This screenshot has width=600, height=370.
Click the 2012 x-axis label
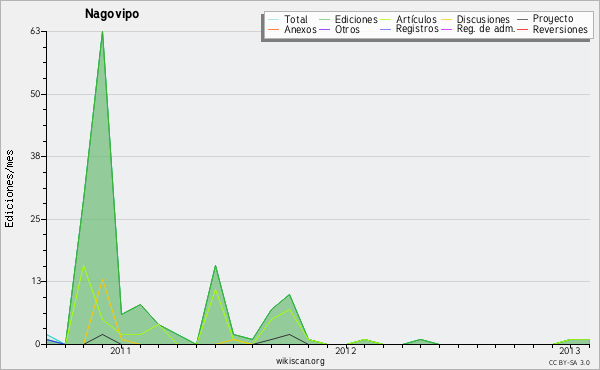pyautogui.click(x=346, y=351)
